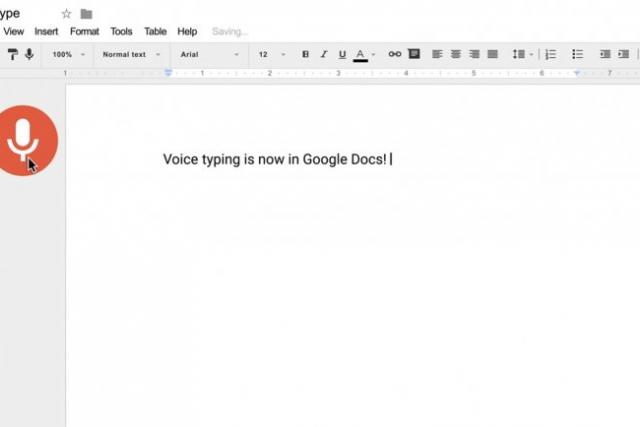640x427 pixels.
Task: Insert a bulleted list
Action: (x=577, y=54)
